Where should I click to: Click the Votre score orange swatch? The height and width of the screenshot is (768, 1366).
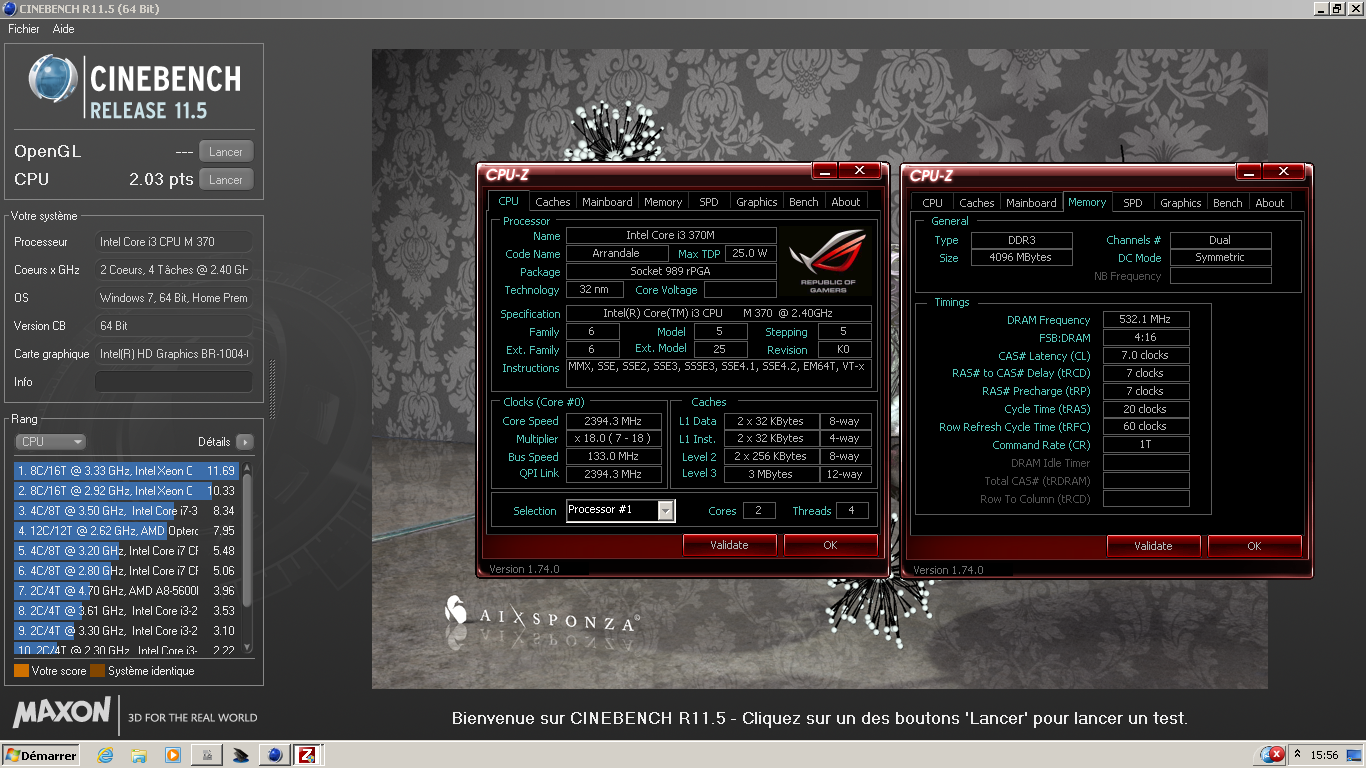(x=21, y=671)
